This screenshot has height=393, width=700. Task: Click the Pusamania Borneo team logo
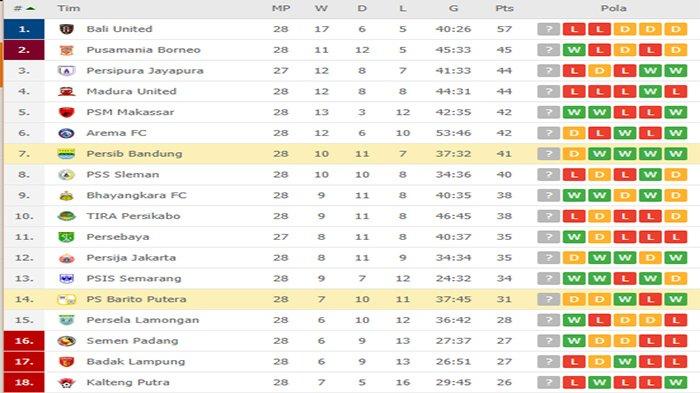tap(67, 50)
